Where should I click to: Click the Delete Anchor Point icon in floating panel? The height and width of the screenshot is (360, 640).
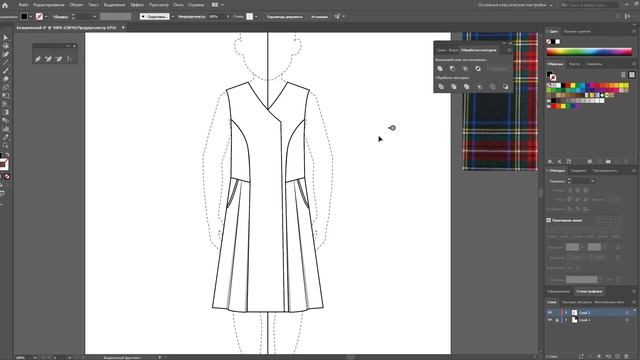coord(59,59)
